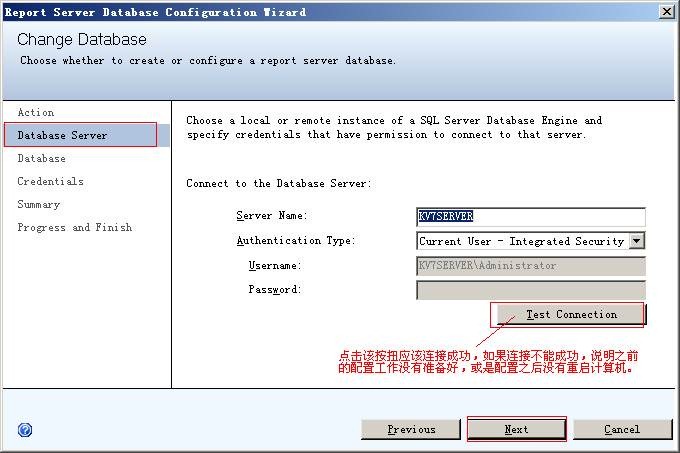Select Progress and Finish step

pyautogui.click(x=75, y=228)
